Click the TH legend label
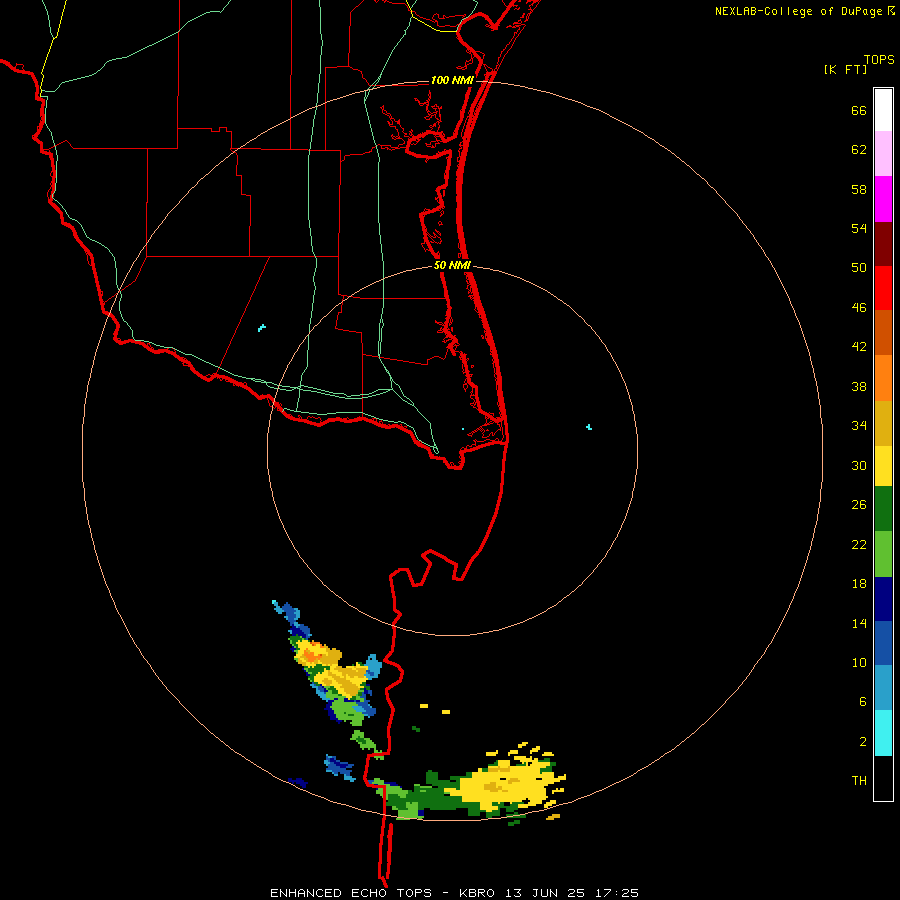 (859, 780)
